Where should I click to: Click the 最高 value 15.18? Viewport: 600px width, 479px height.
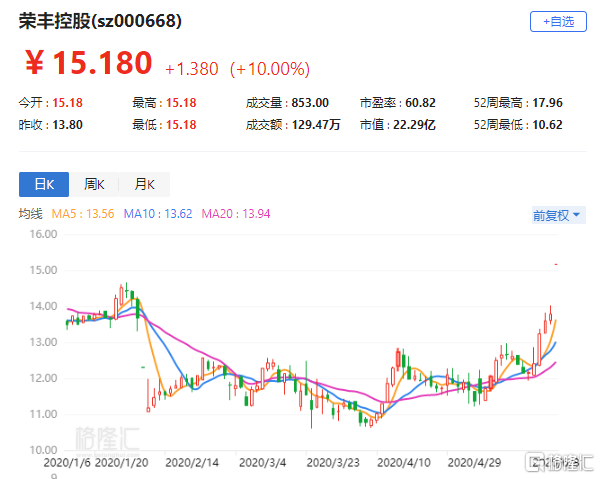click(181, 103)
